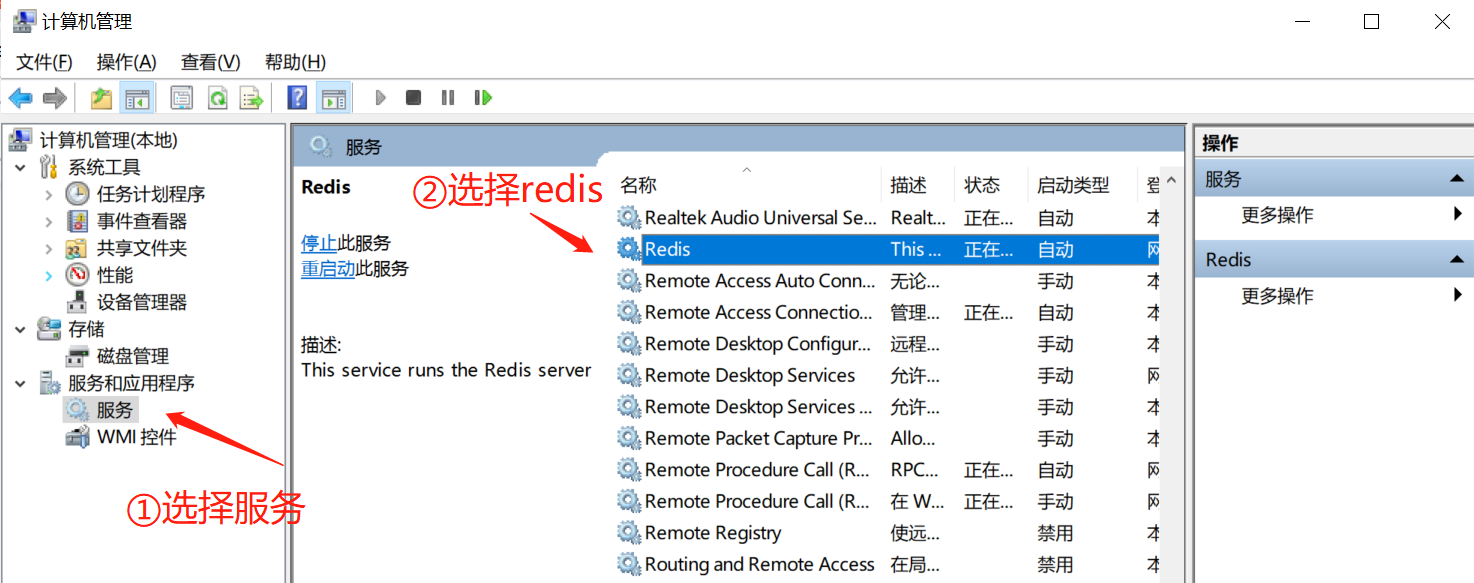Viewport: 1474px width, 583px height.
Task: Start the service with the play icon
Action: [x=380, y=97]
